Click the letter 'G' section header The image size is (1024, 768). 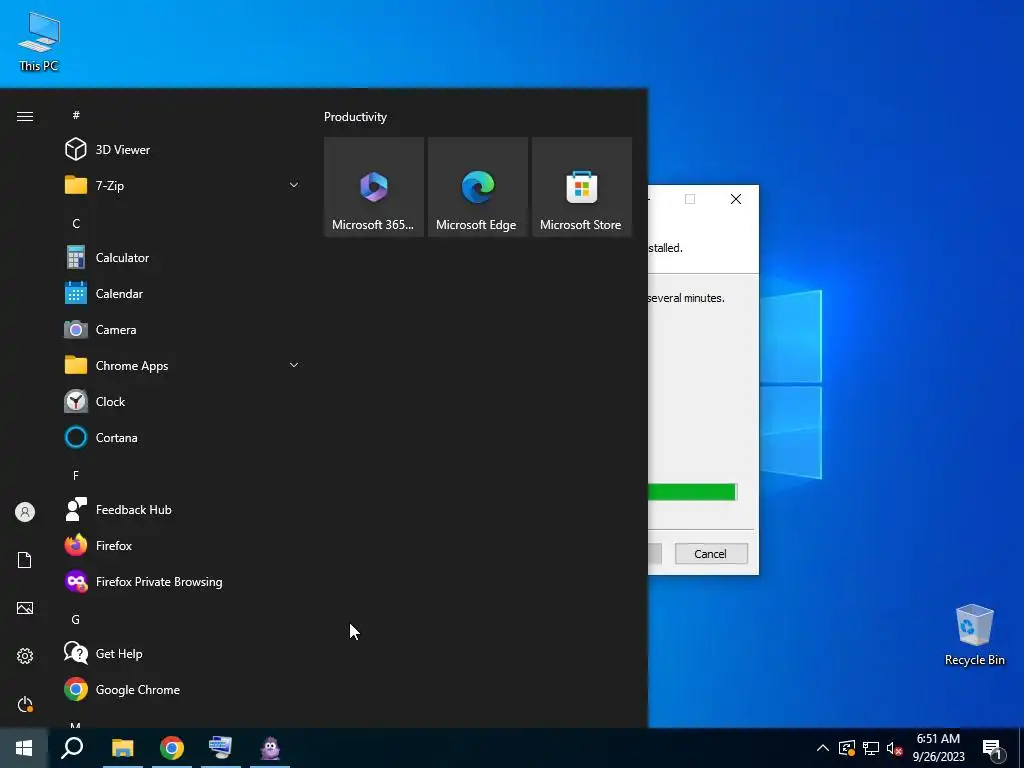76,619
